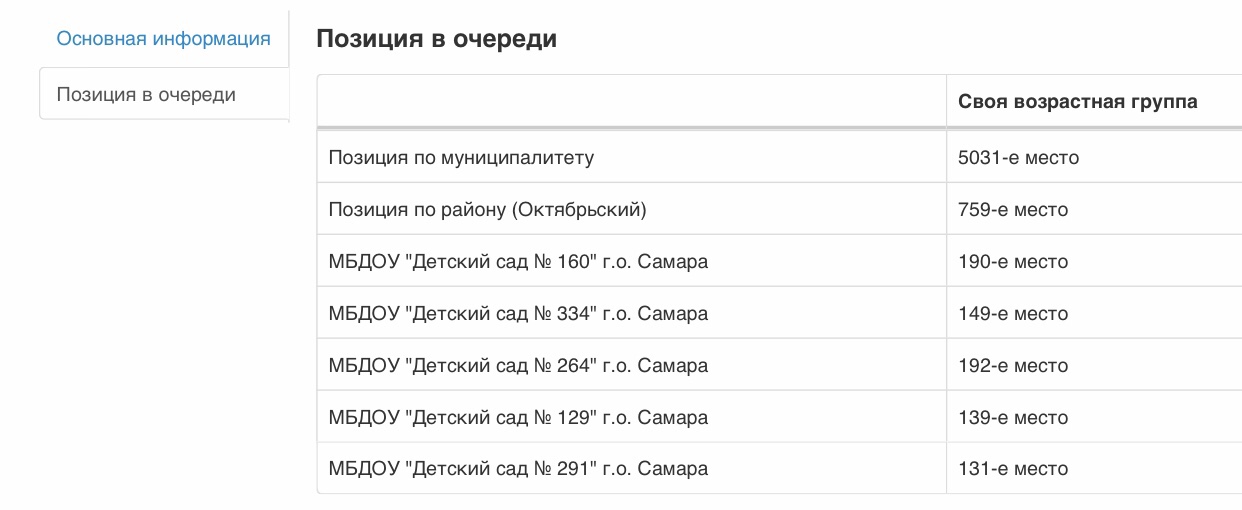Select the Детский сад № 334 row
The height and width of the screenshot is (510, 1242).
779,313
